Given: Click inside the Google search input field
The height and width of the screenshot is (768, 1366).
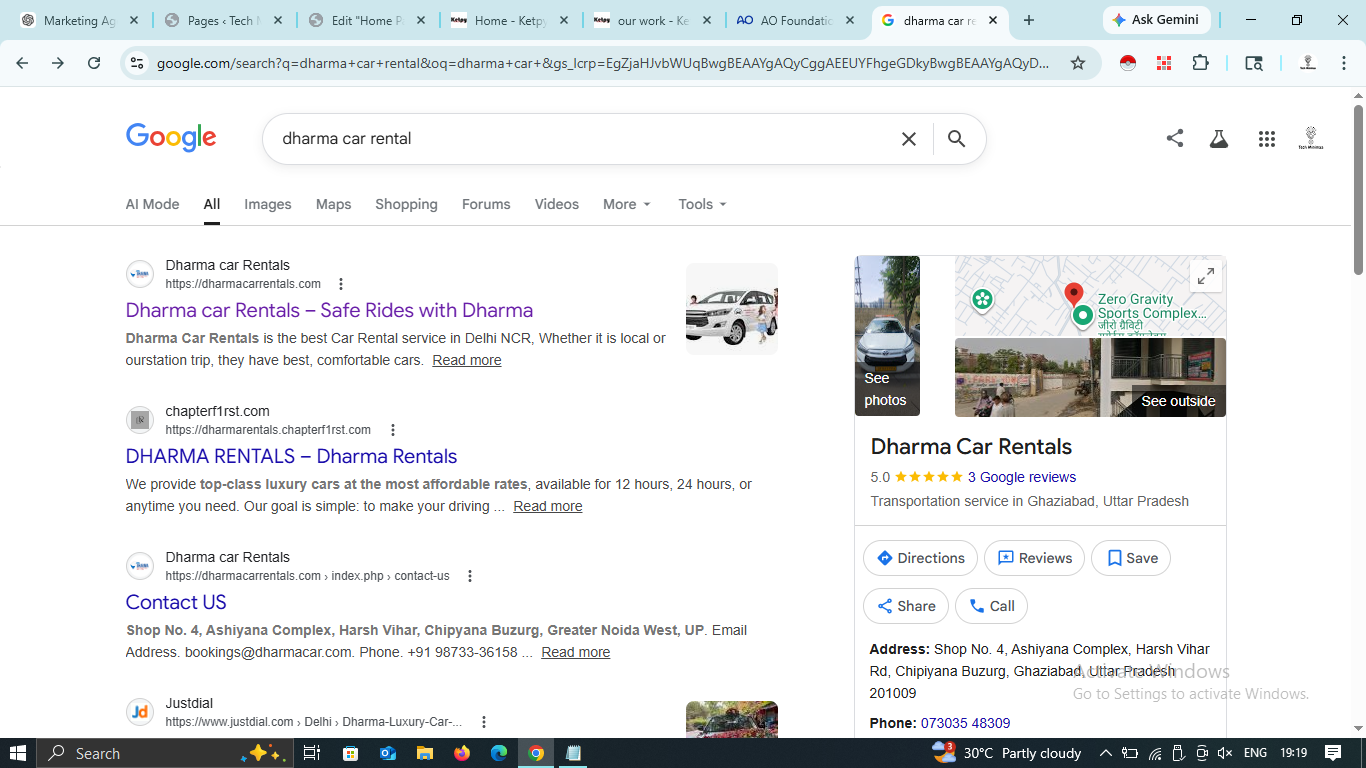Looking at the screenshot, I should (x=580, y=139).
